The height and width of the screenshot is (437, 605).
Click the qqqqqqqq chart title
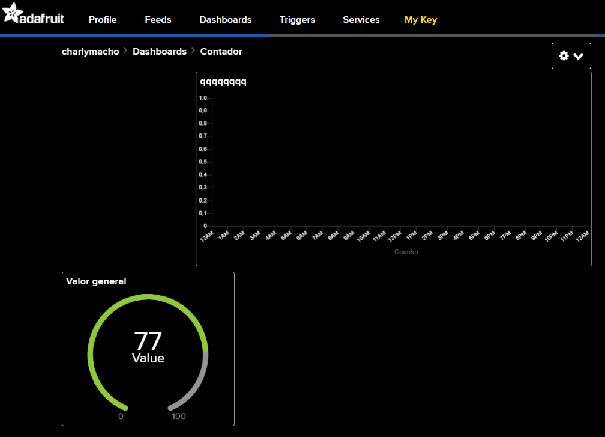tap(223, 82)
